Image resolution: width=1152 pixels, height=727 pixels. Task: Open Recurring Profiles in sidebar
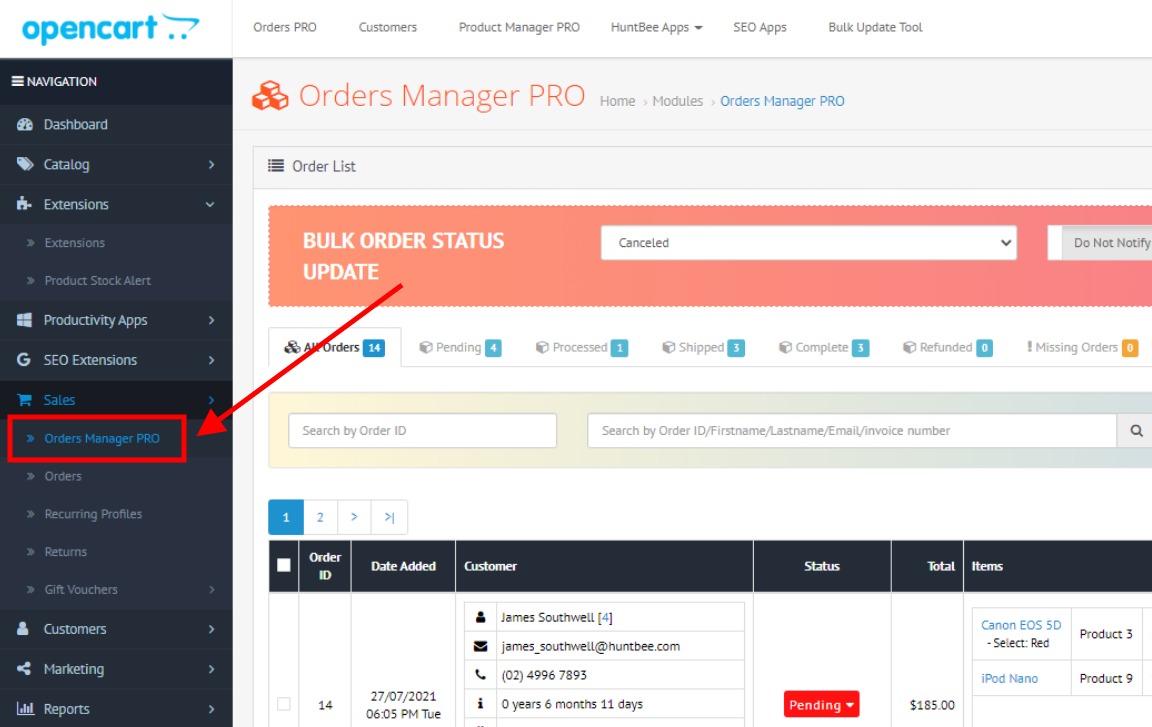coord(93,514)
